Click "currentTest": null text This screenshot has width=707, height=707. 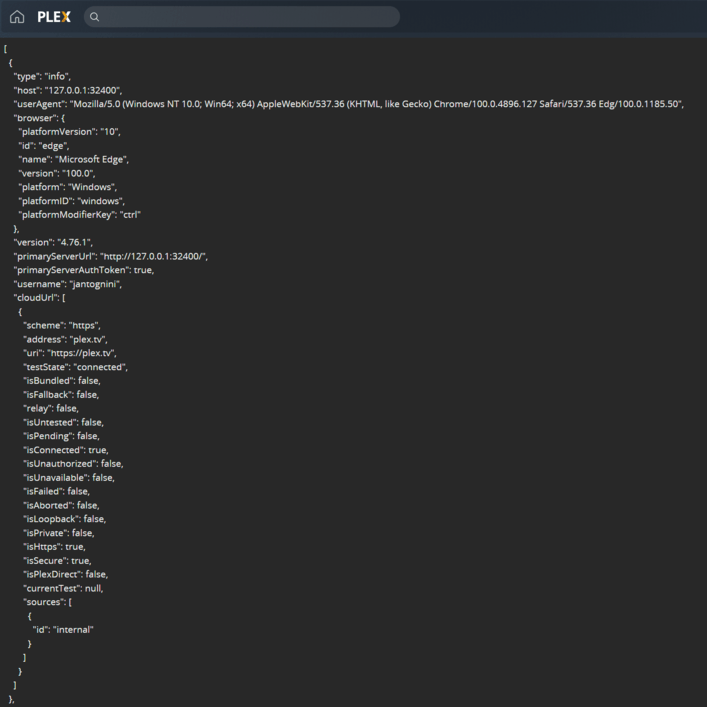pyautogui.click(x=63, y=588)
